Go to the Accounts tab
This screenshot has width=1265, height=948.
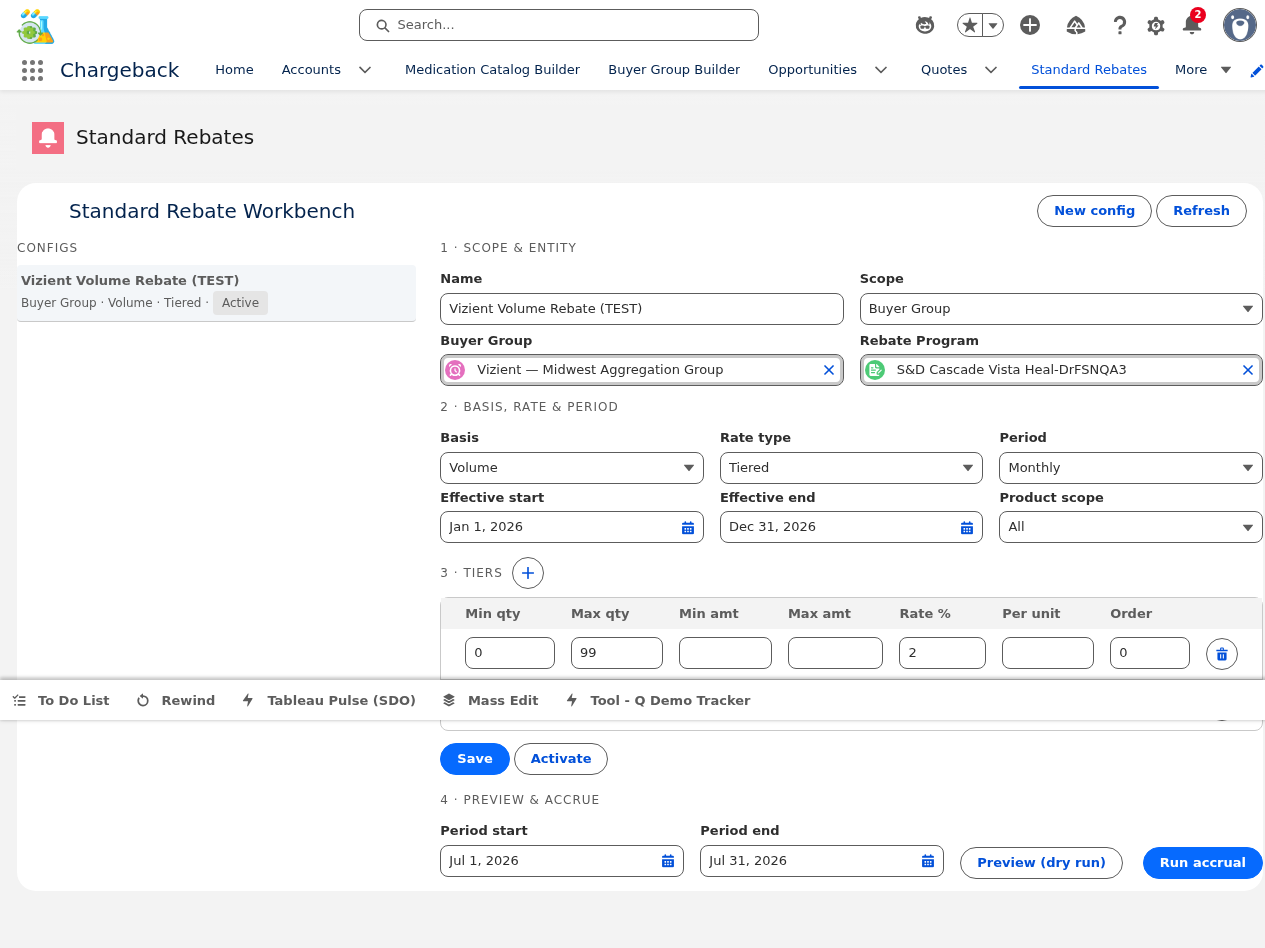(x=311, y=70)
